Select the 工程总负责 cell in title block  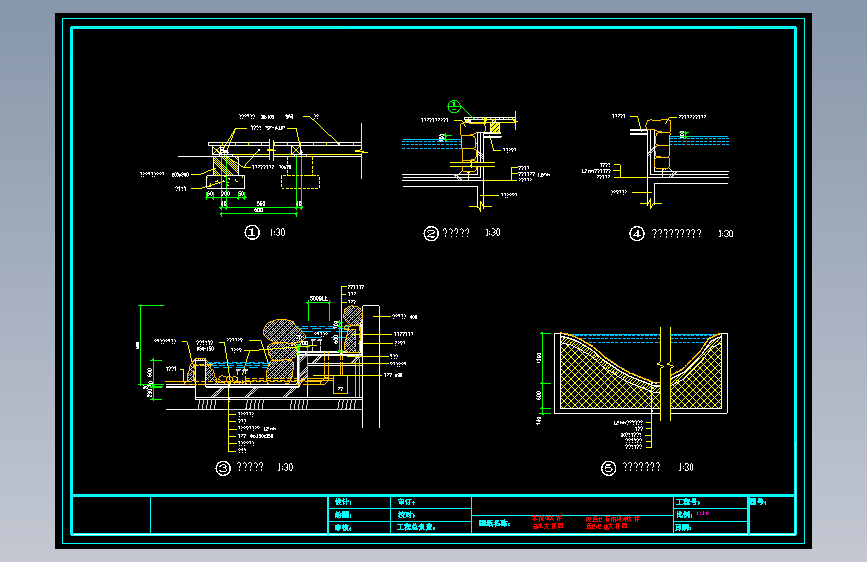coord(431,527)
